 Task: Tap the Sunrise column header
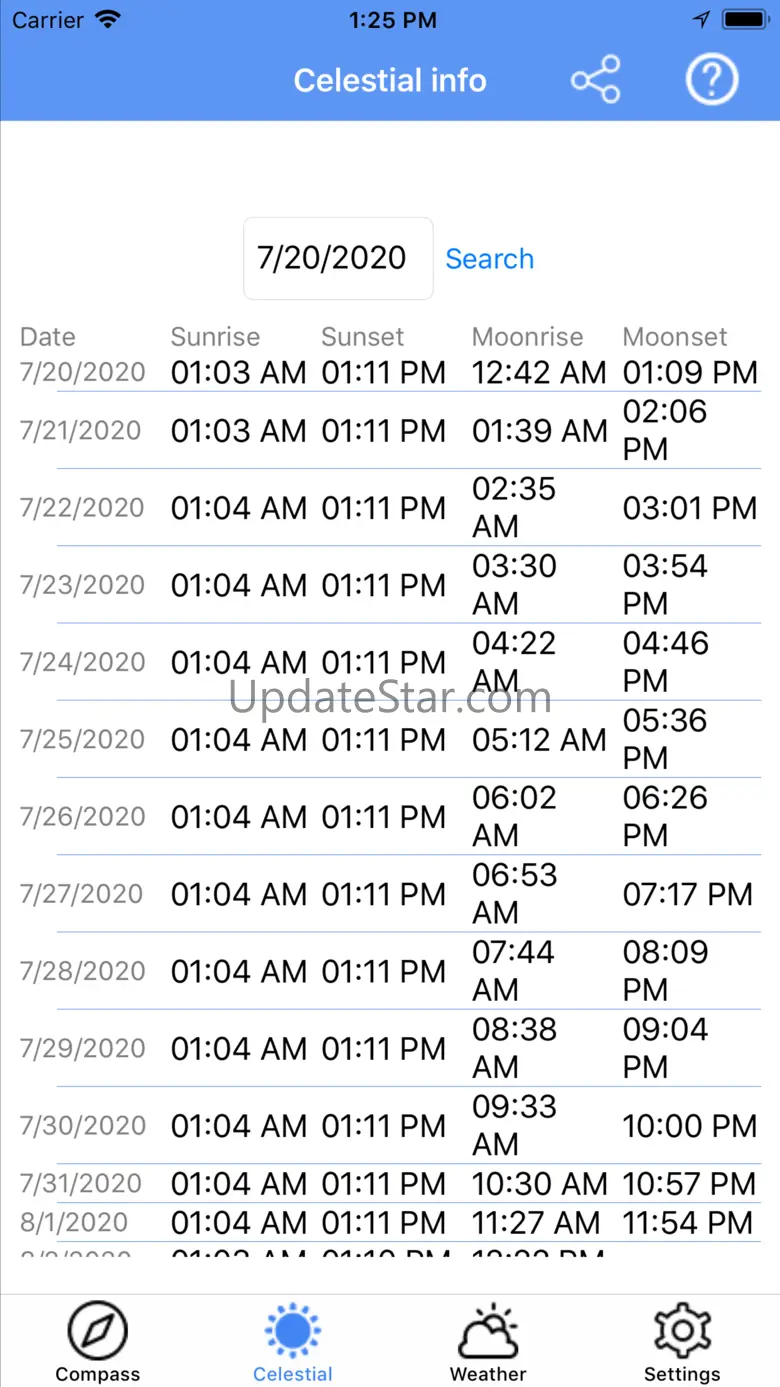(x=215, y=337)
